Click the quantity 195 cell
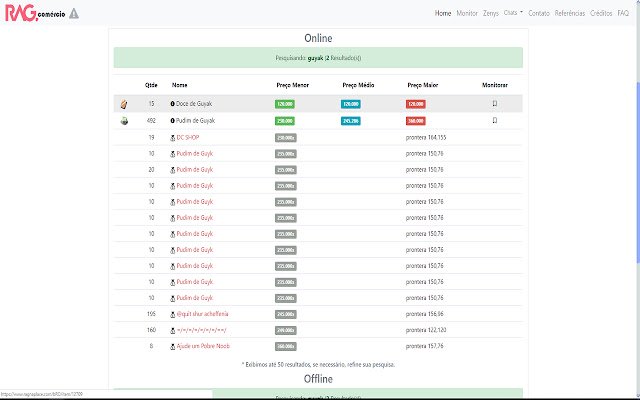This screenshot has height=400, width=640. 151,314
